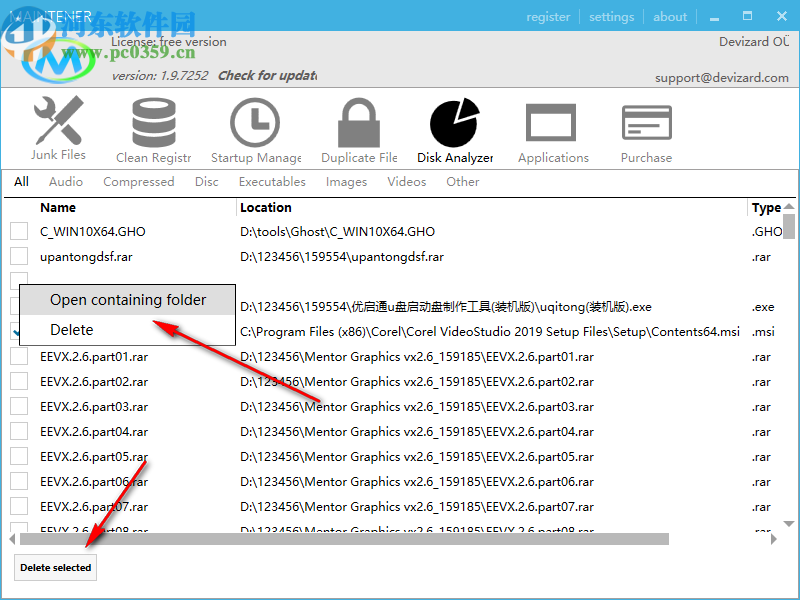The height and width of the screenshot is (600, 800).
Task: Open the Junk Files tool
Action: 58,128
